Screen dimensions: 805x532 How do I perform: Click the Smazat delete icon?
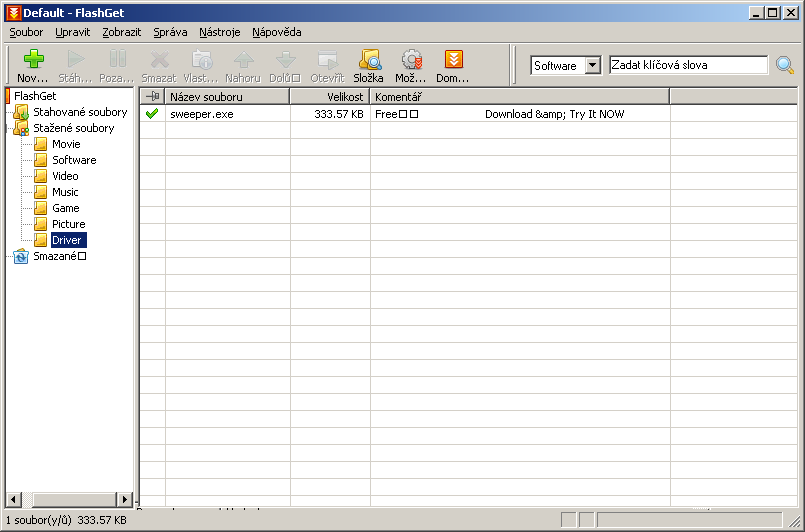[160, 59]
